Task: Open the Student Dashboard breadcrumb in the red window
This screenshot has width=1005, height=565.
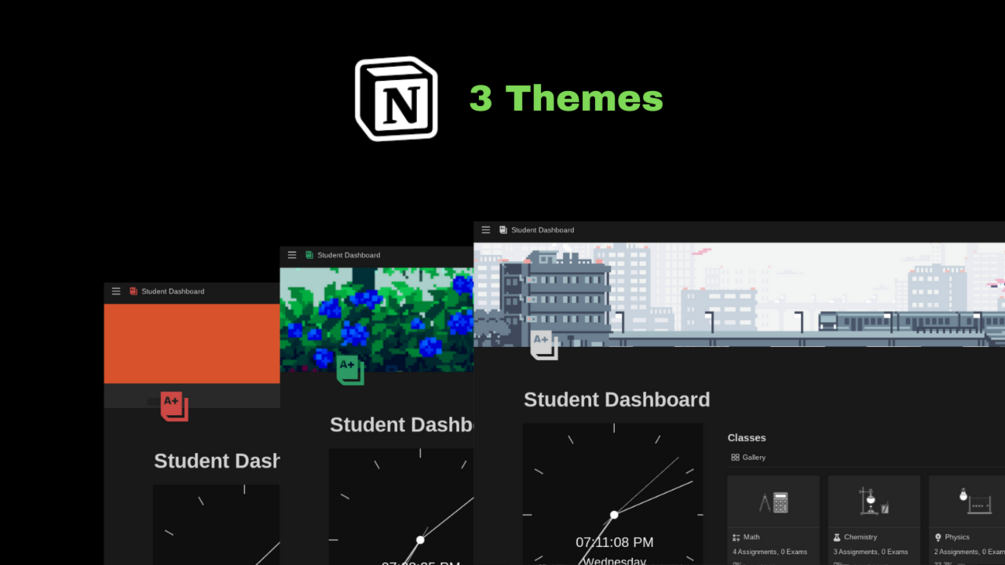Action: coord(173,291)
